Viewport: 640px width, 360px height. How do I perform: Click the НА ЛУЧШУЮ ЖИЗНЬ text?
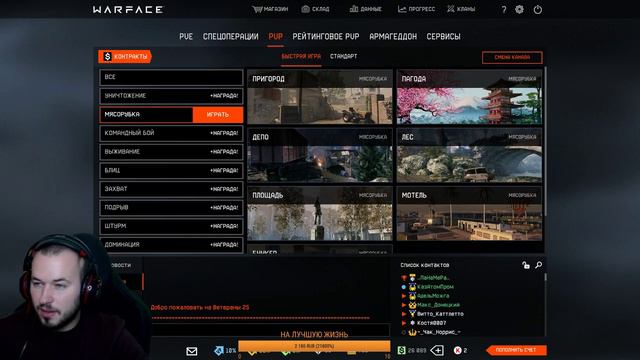pos(314,335)
